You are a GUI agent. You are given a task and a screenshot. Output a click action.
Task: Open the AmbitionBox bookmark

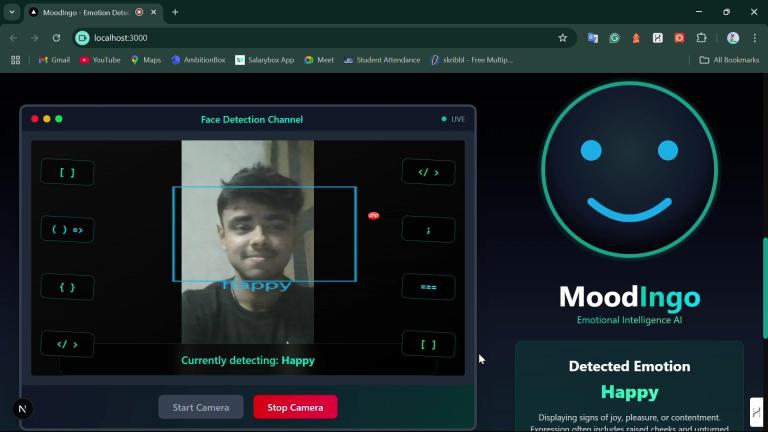coord(198,60)
